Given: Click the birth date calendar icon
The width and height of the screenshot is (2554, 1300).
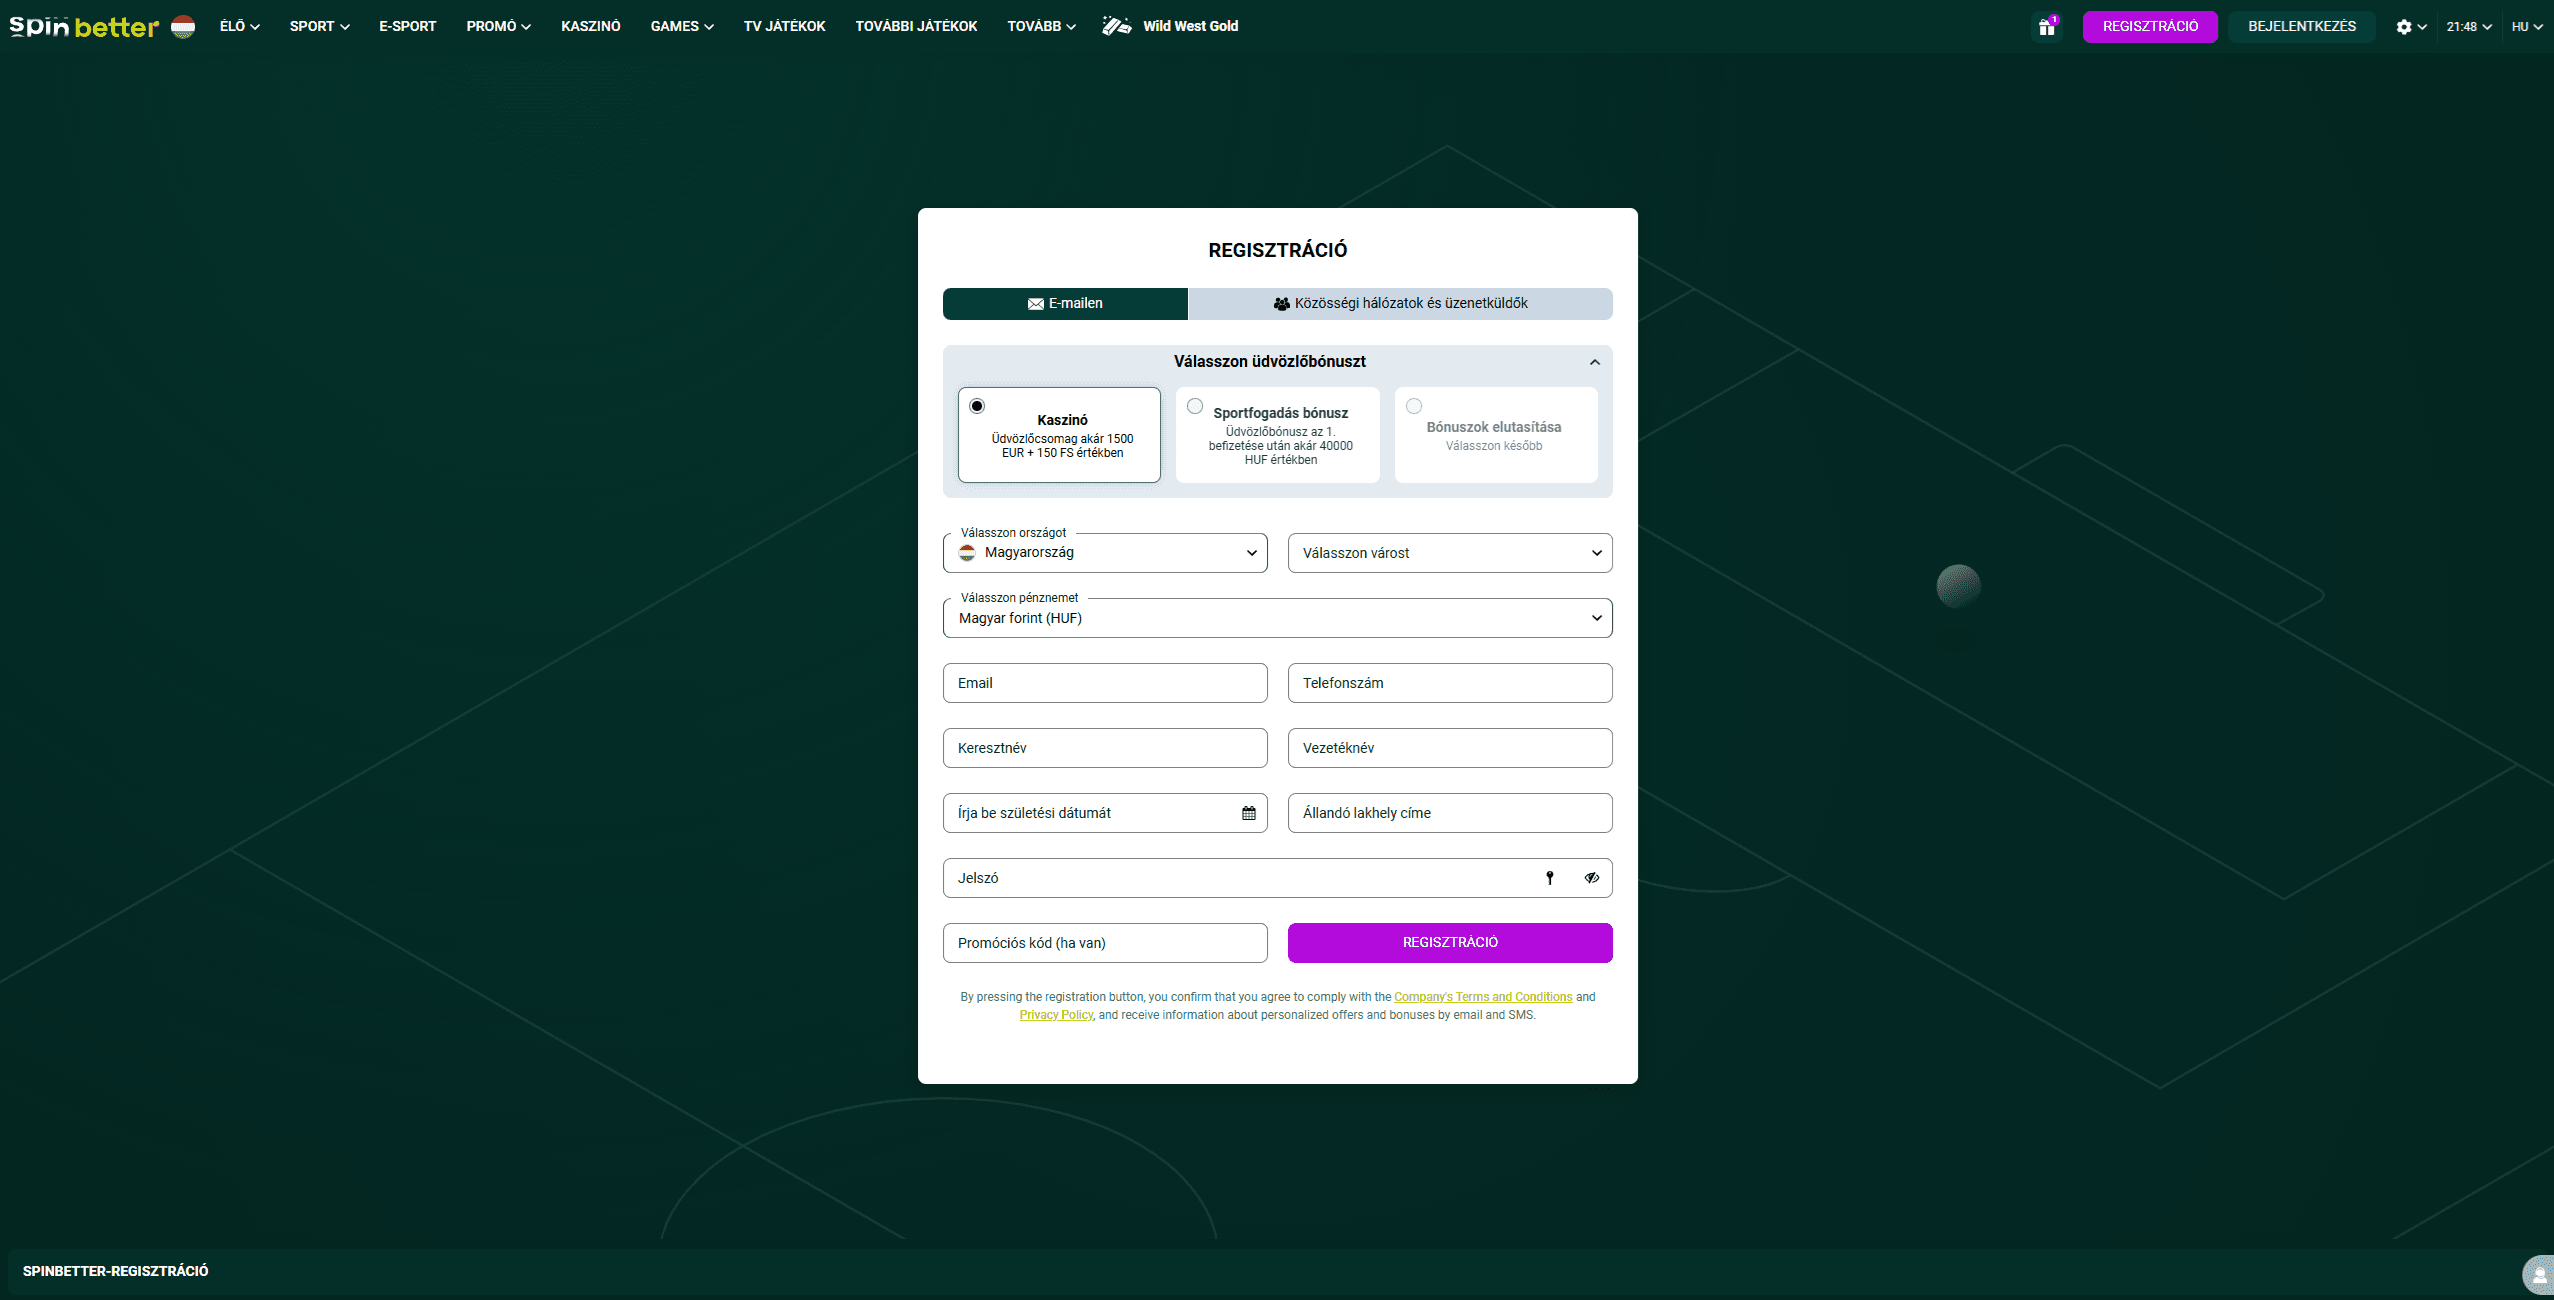Looking at the screenshot, I should coord(1249,813).
